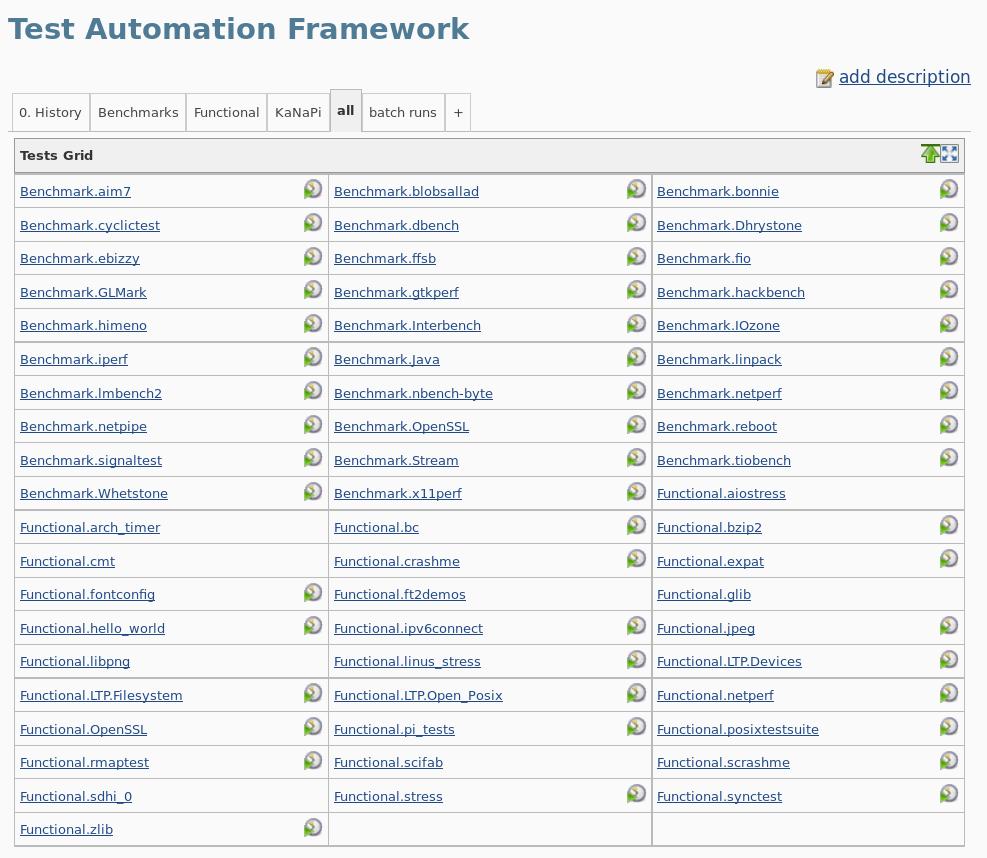
Task: Open the Benchmarks view tab
Action: [x=138, y=113]
